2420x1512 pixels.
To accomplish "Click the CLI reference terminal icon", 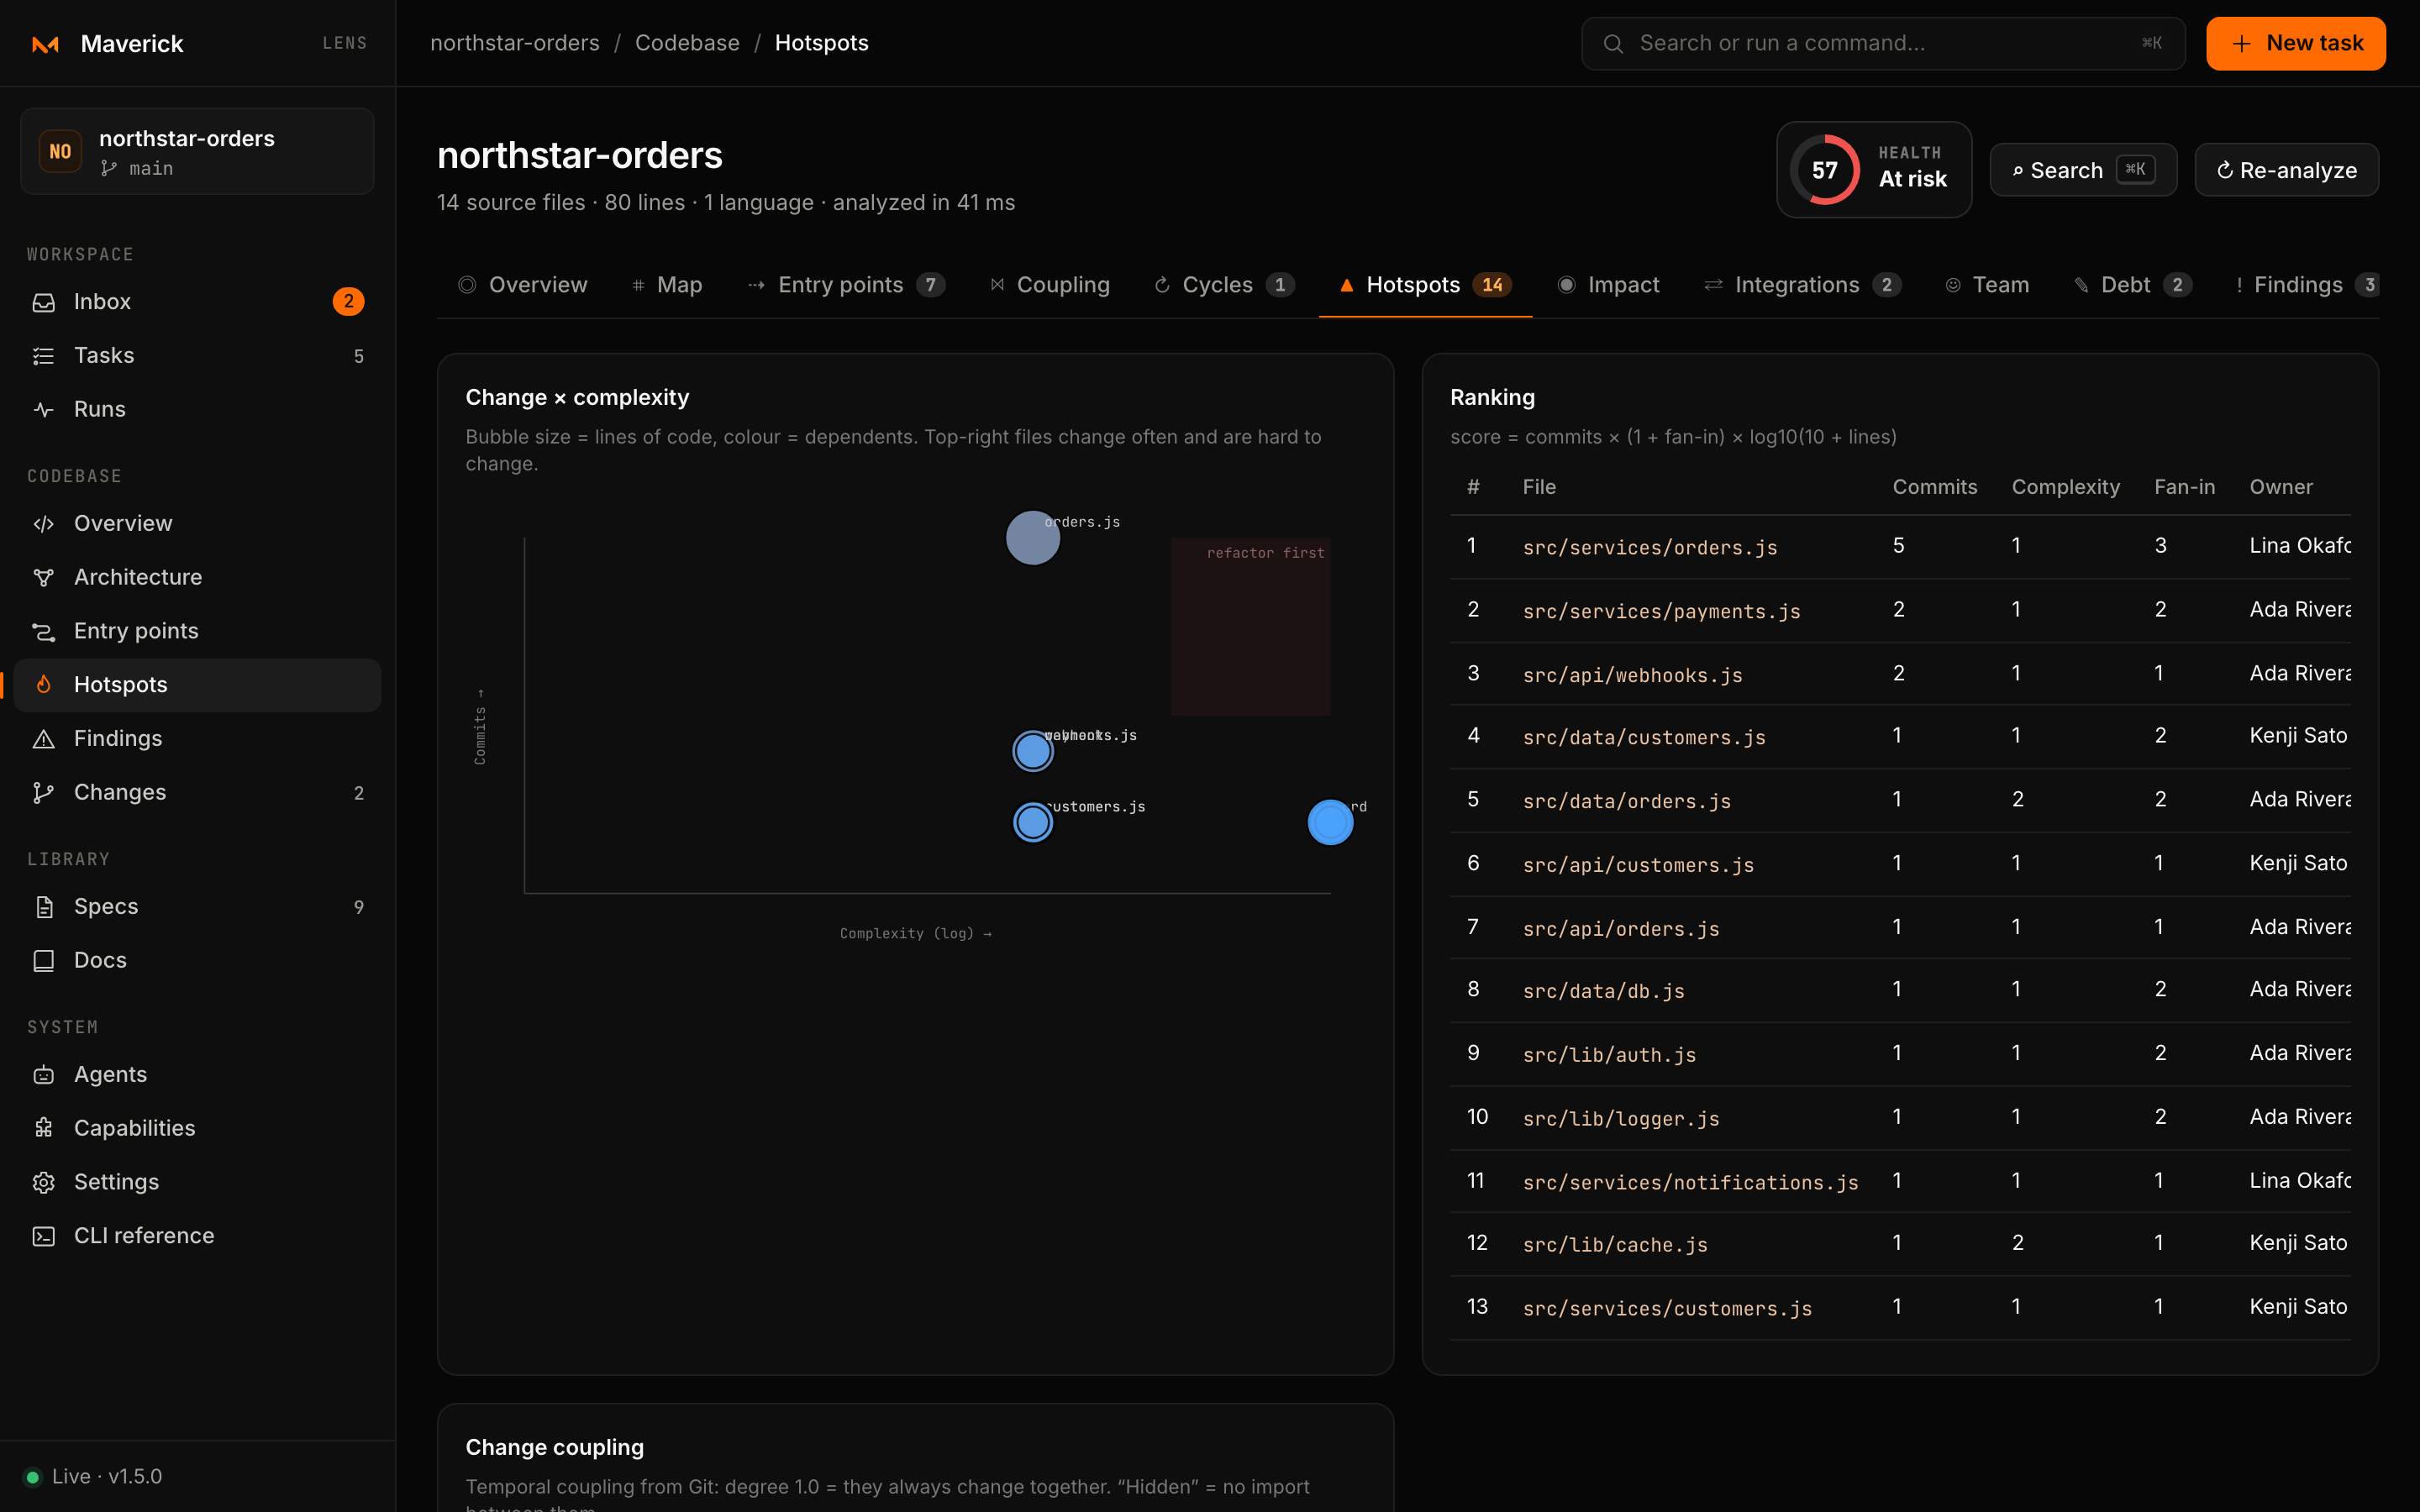I will coord(44,1237).
